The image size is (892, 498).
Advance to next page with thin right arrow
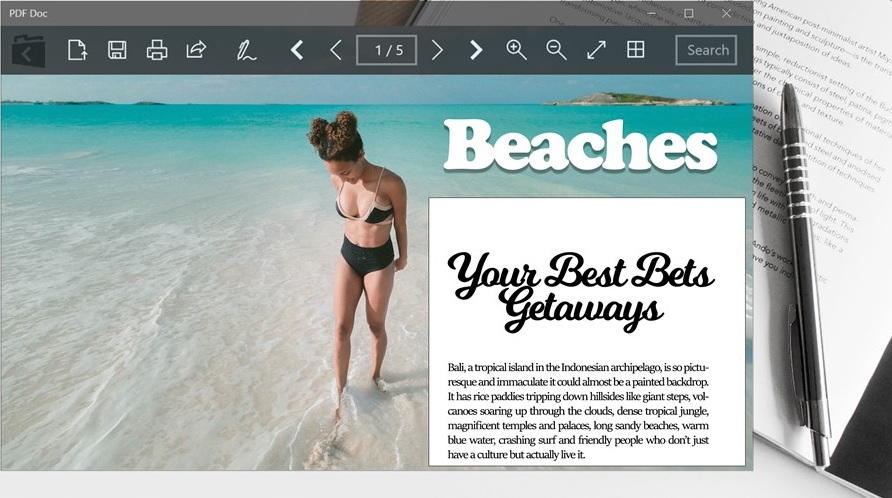coord(437,50)
